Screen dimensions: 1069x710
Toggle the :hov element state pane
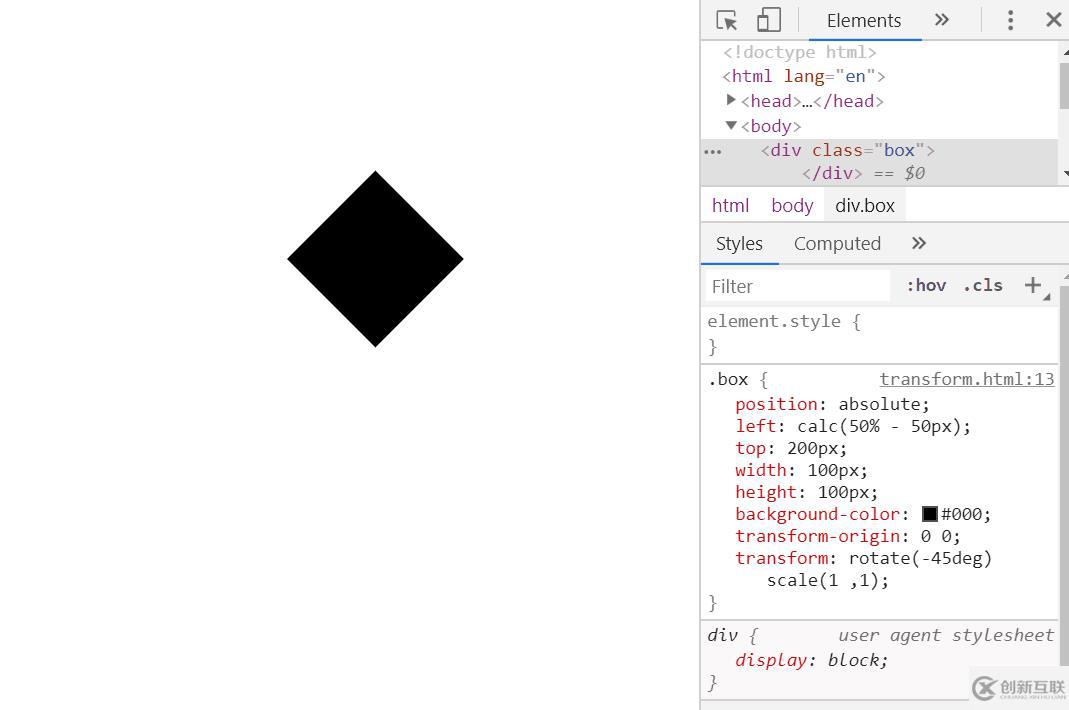point(925,285)
